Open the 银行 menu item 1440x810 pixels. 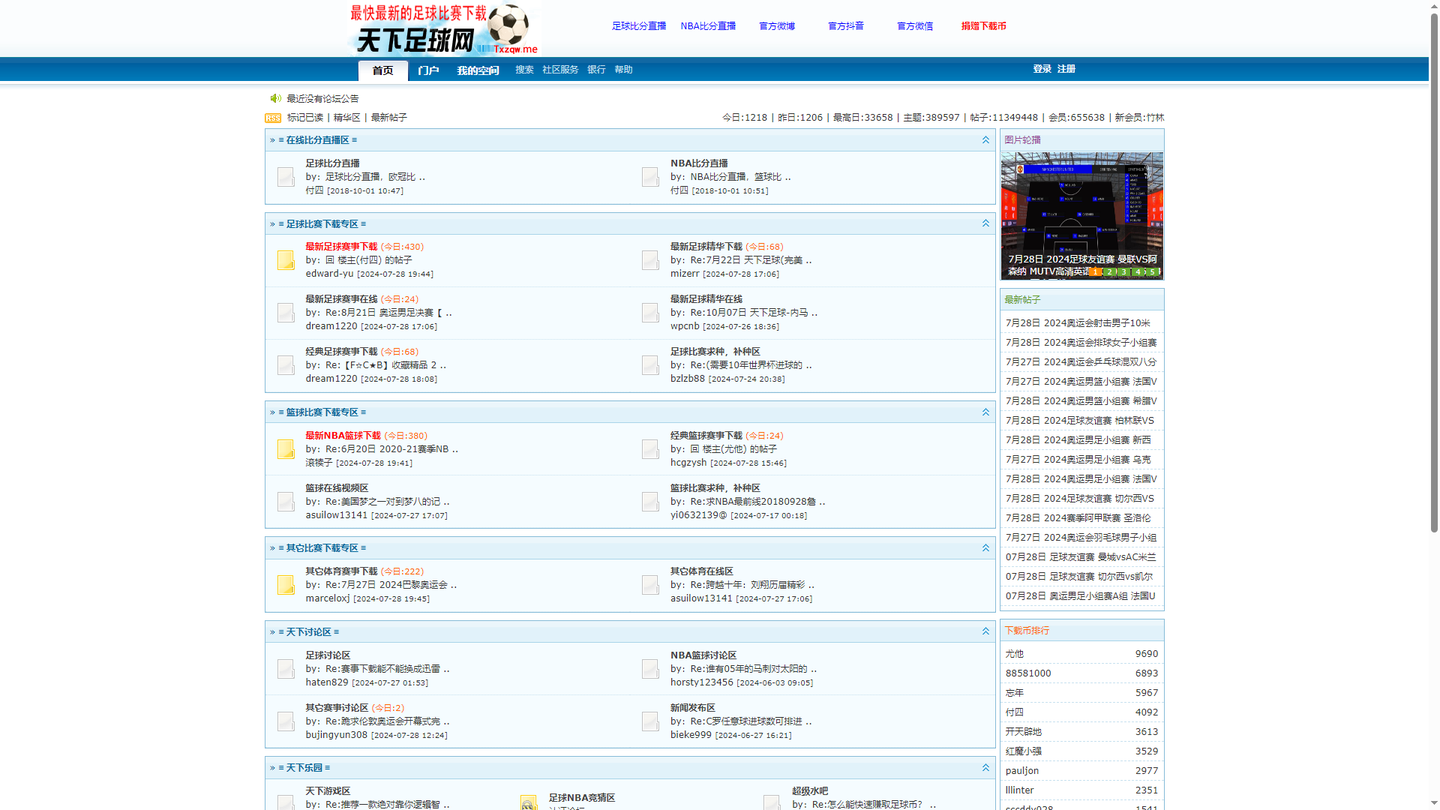pyautogui.click(x=597, y=70)
